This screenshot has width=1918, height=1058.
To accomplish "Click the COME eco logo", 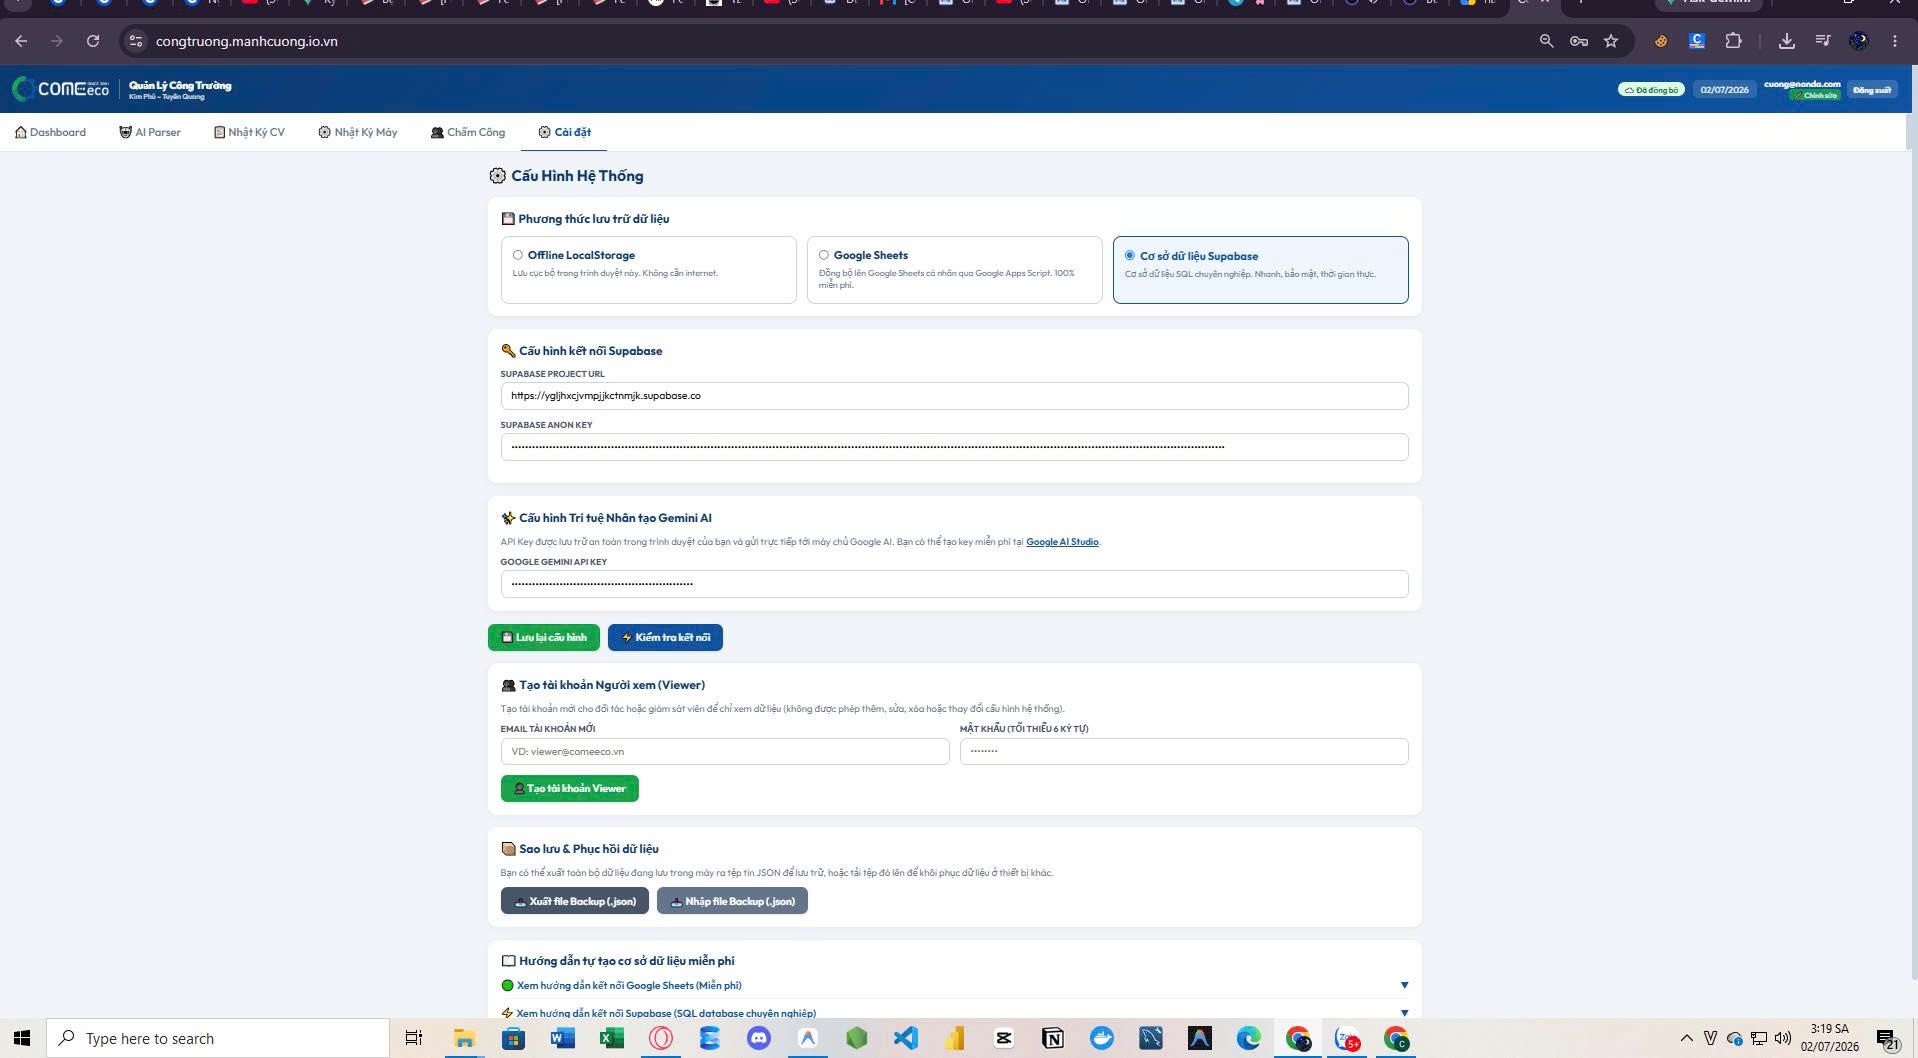I will coord(61,89).
